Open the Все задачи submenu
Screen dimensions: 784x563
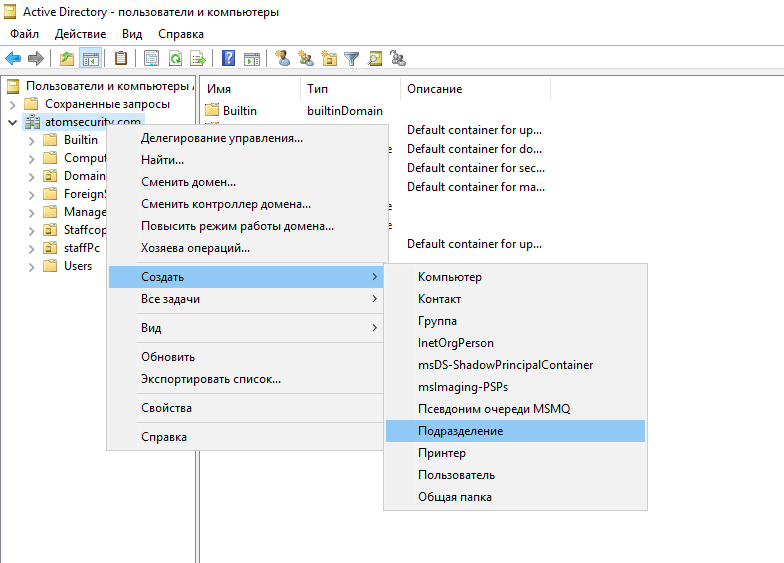click(245, 299)
